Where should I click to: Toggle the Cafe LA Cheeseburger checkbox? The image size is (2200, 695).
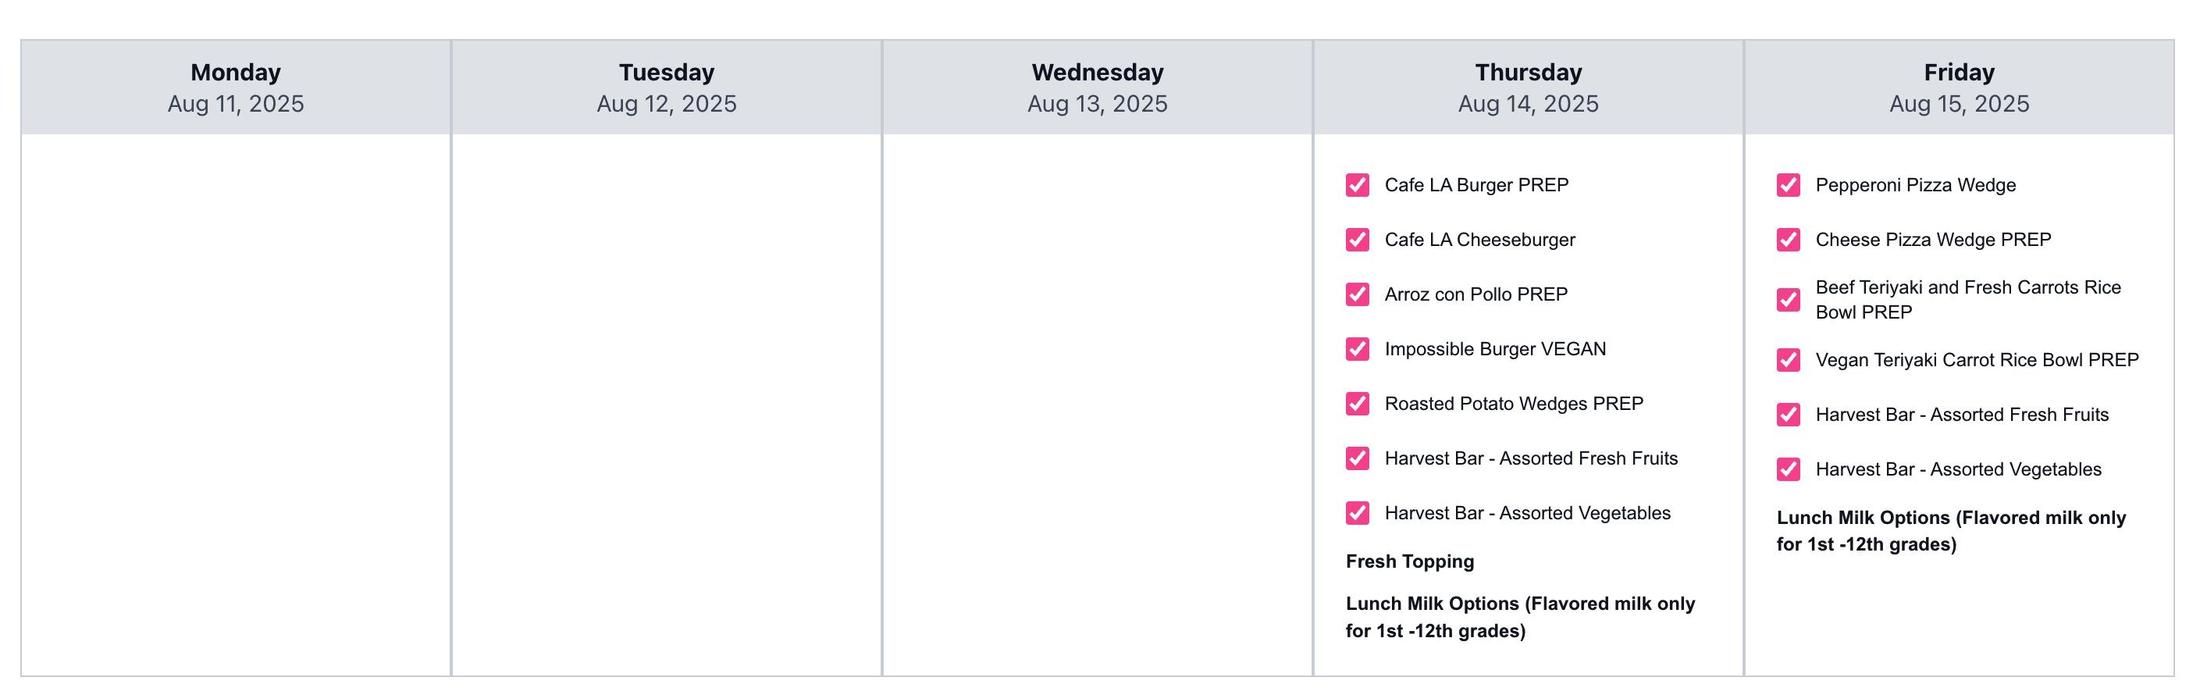[x=1357, y=240]
